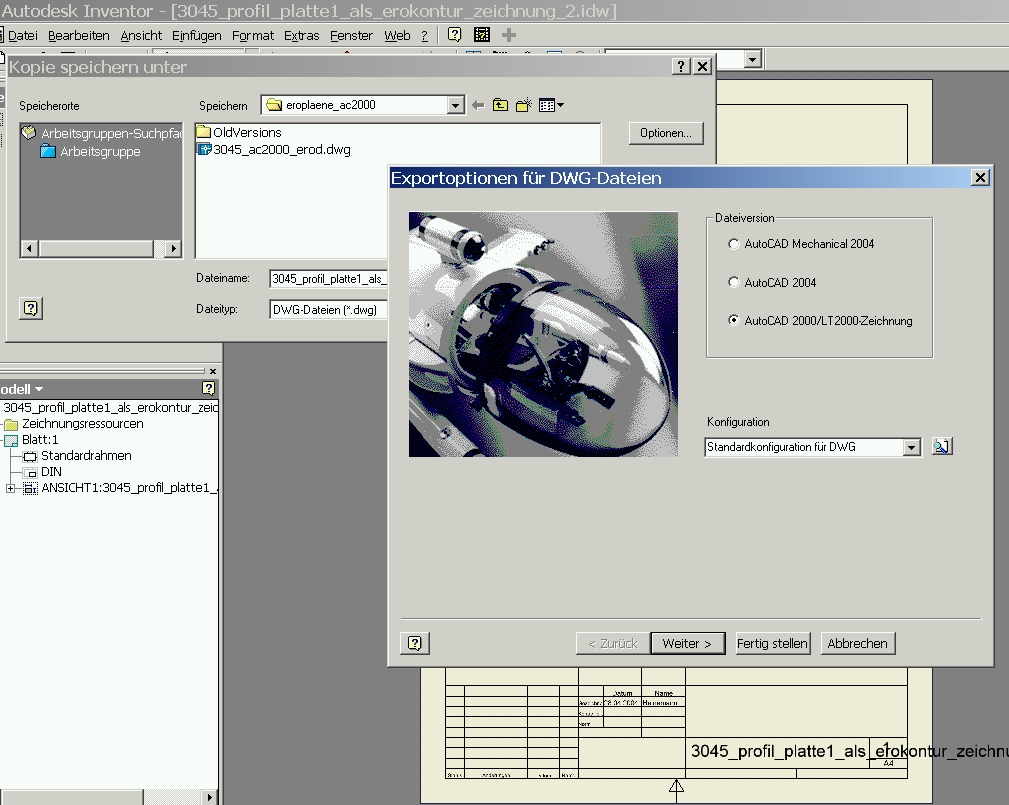1009x805 pixels.
Task: Open the Einfügen menu
Action: [196, 35]
